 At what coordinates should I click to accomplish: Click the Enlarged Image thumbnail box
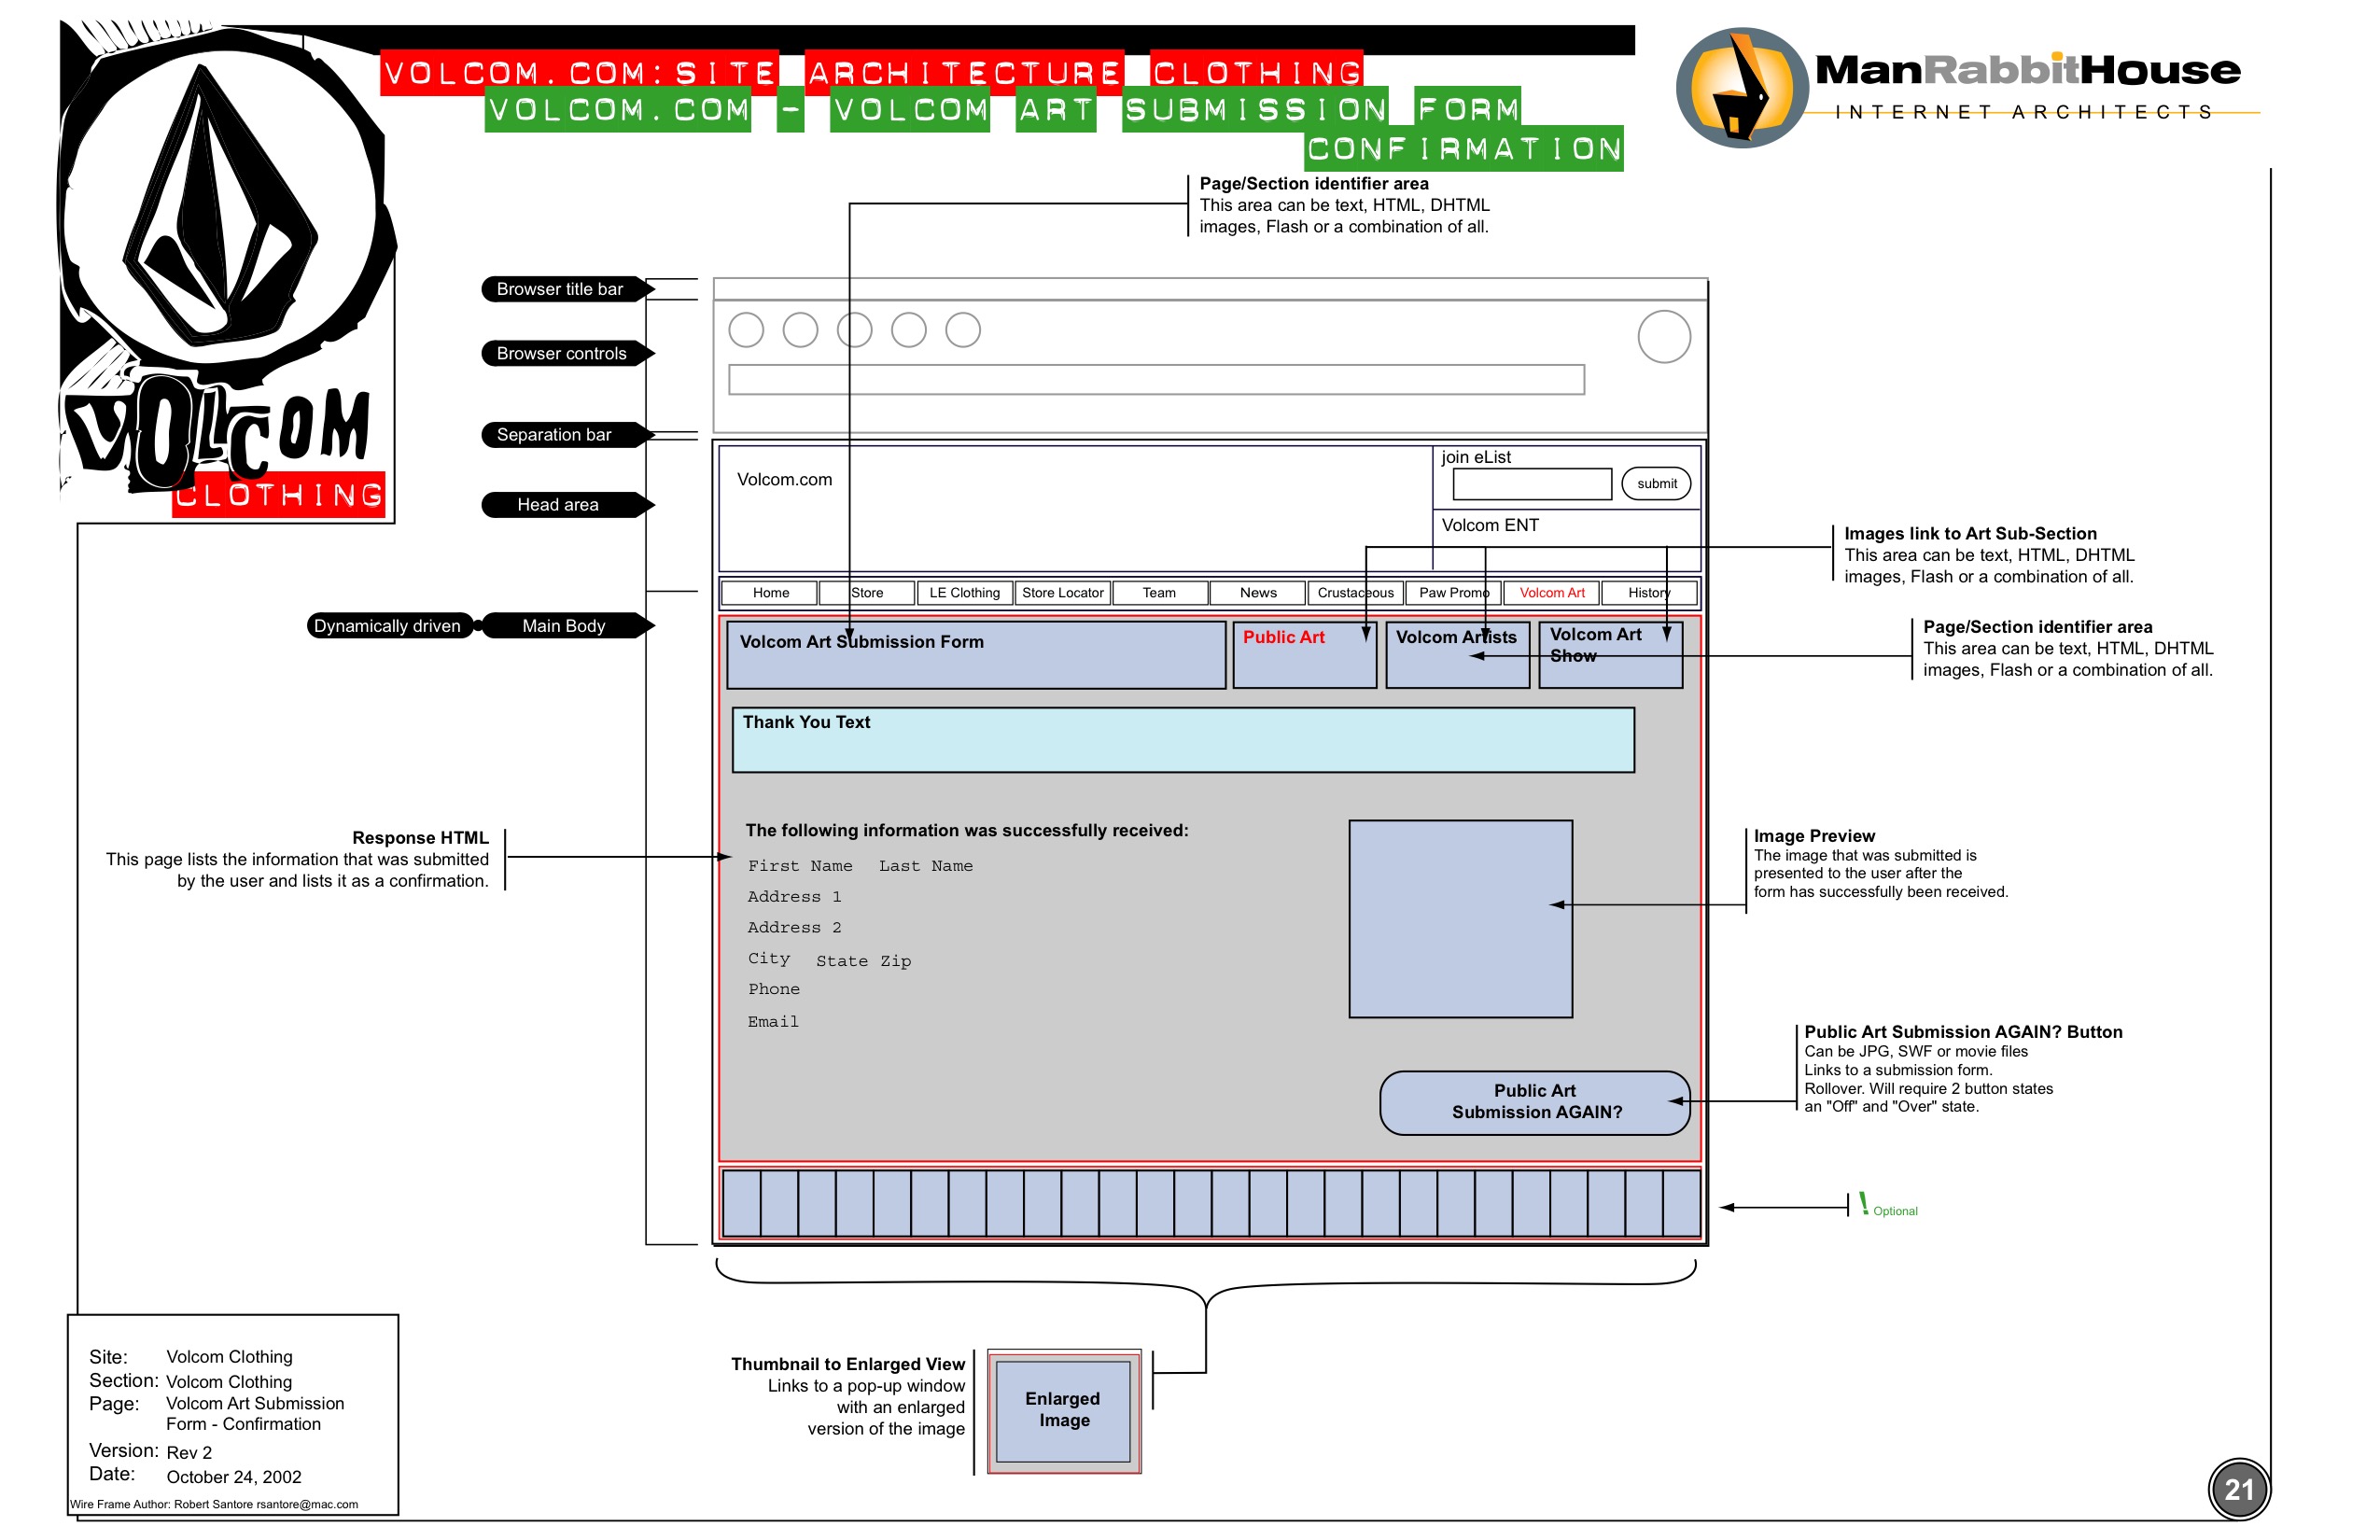[x=1063, y=1410]
